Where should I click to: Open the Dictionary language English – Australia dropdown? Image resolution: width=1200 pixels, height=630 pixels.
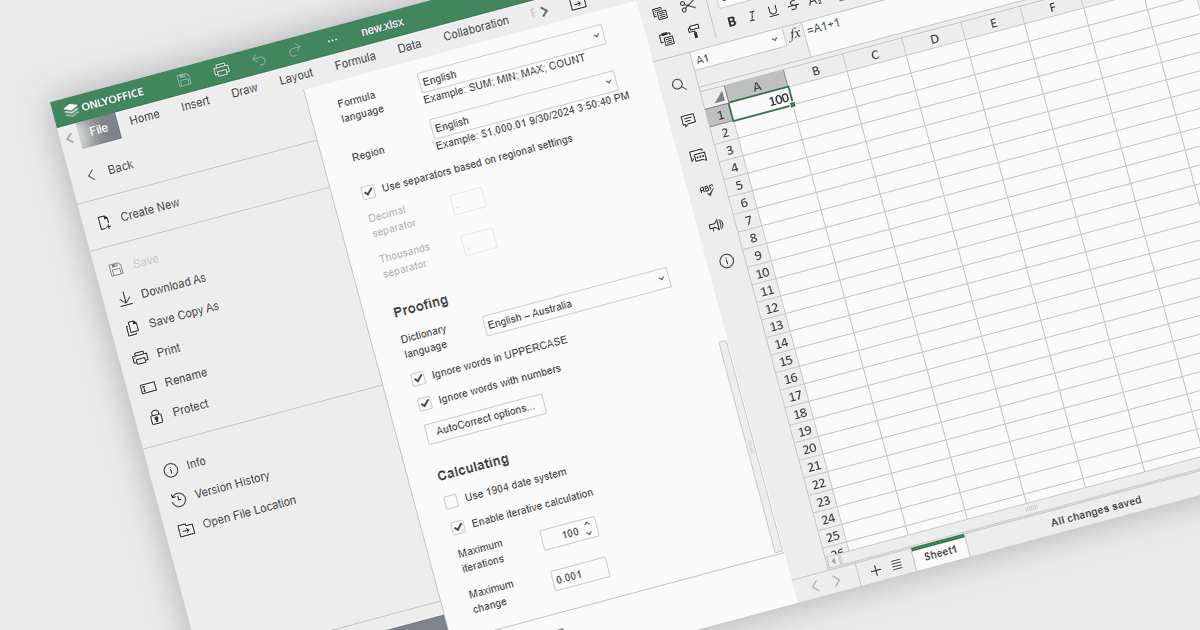point(577,300)
